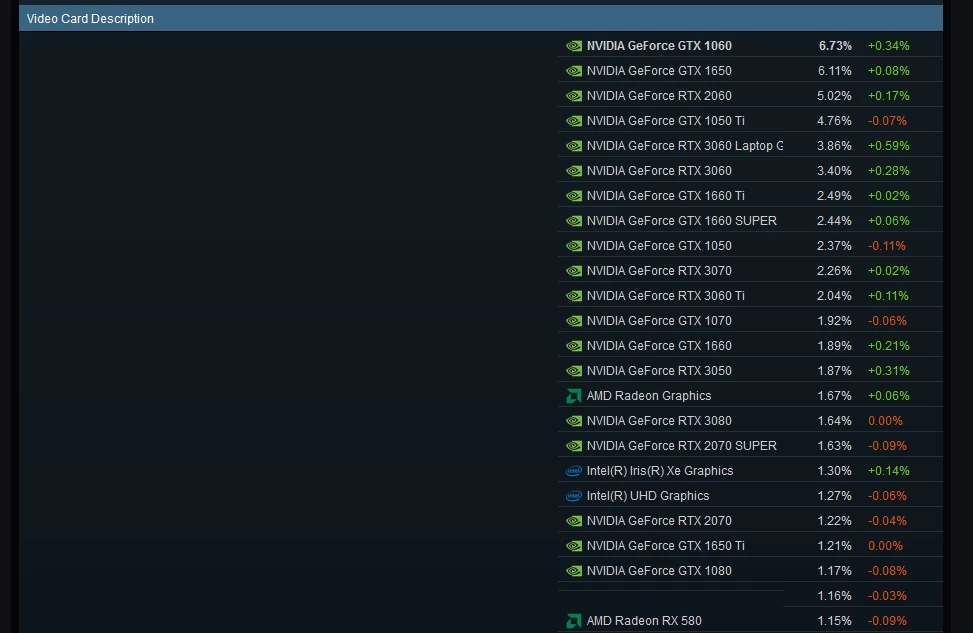Select the "NVIDIA GeForce GTX 1650" name
The image size is (973, 633).
pyautogui.click(x=659, y=71)
